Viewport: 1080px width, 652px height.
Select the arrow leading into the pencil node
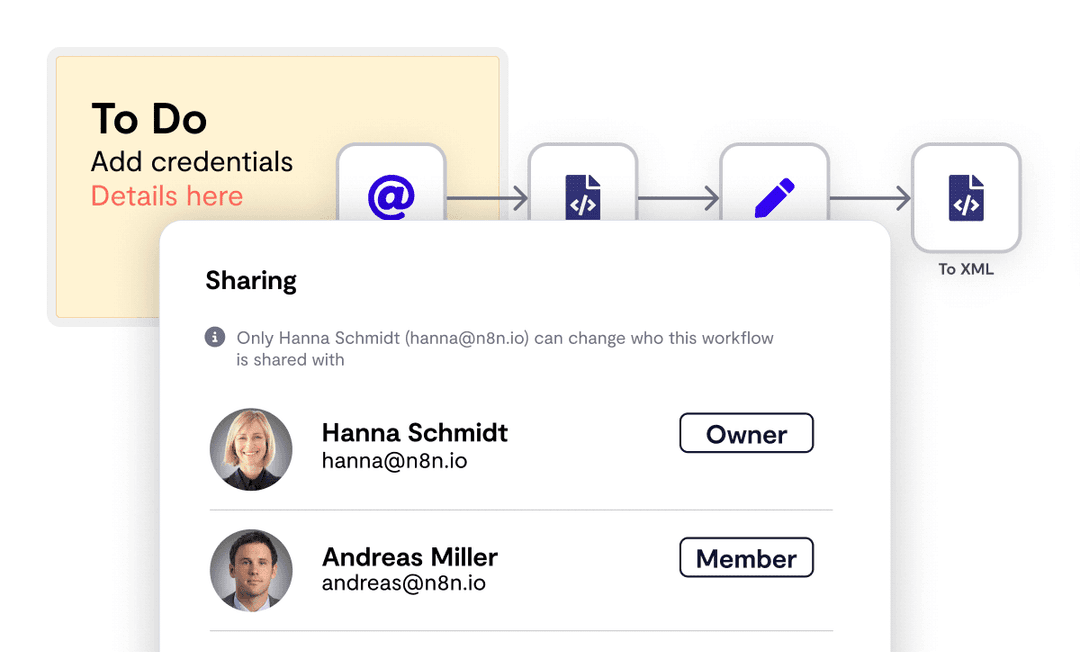point(678,199)
